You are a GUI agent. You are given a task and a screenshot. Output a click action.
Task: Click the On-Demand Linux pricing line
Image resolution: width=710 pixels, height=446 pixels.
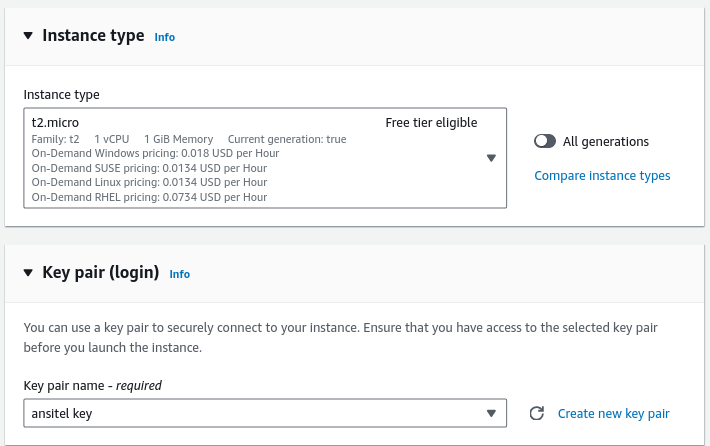[149, 182]
